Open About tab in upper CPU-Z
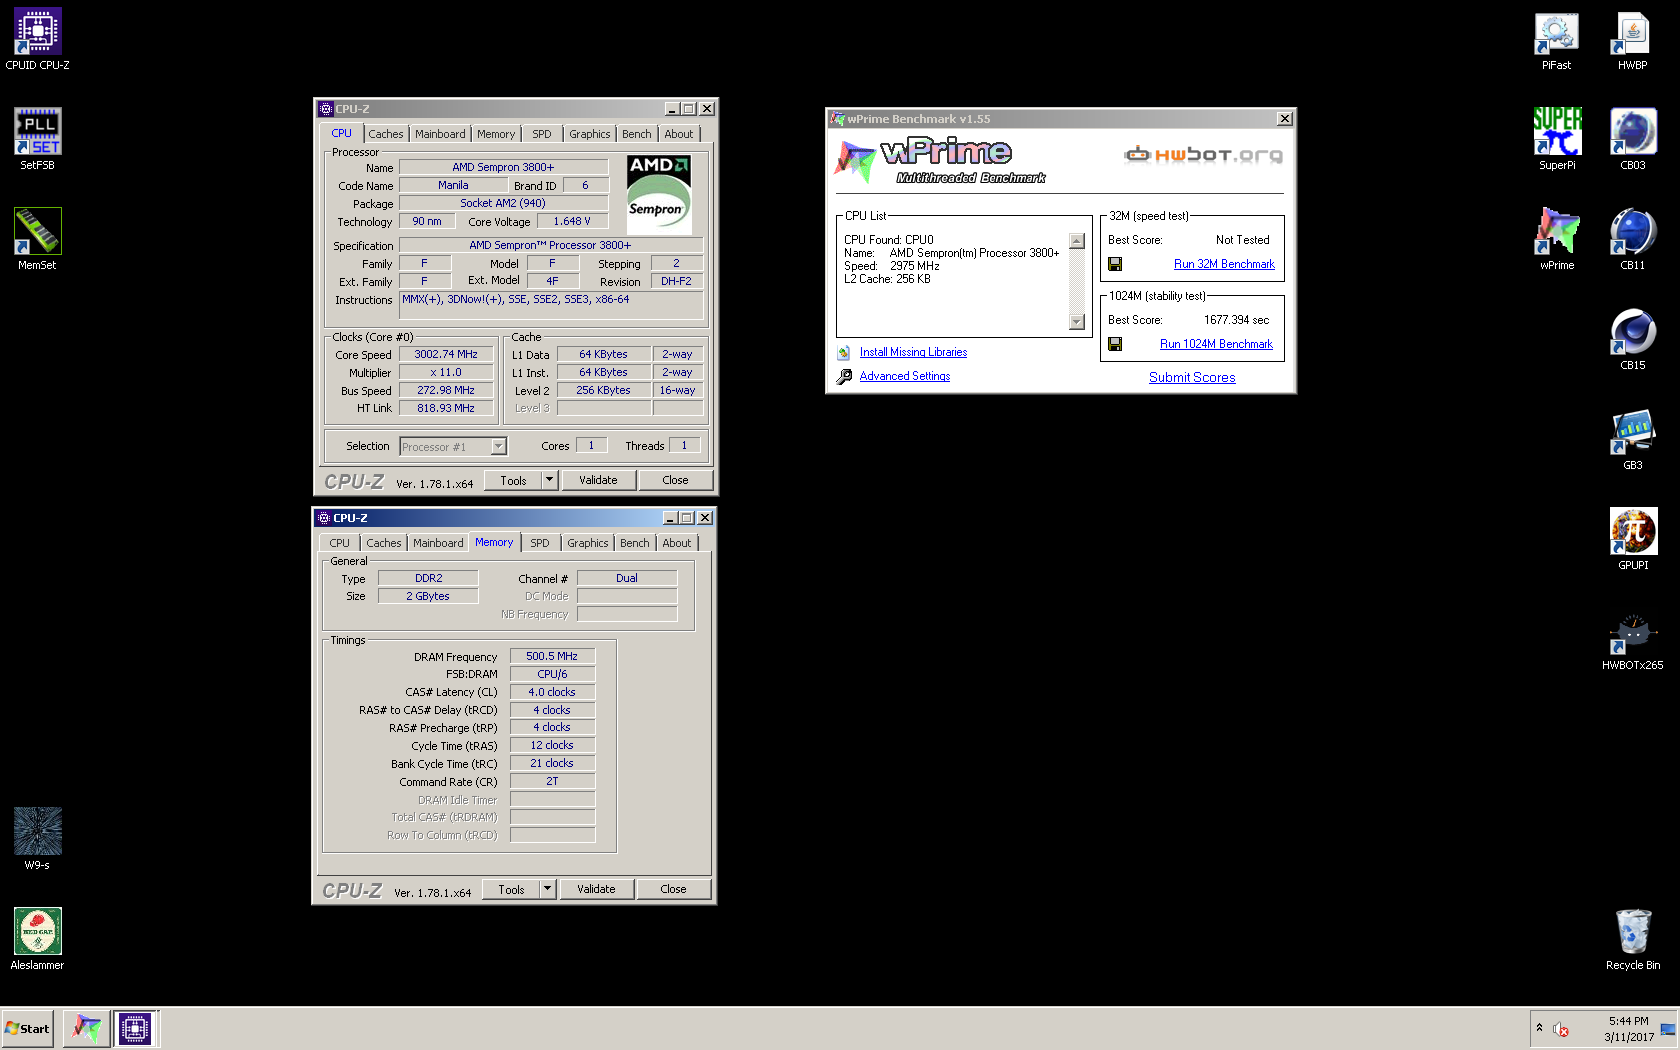The height and width of the screenshot is (1050, 1680). (x=678, y=134)
